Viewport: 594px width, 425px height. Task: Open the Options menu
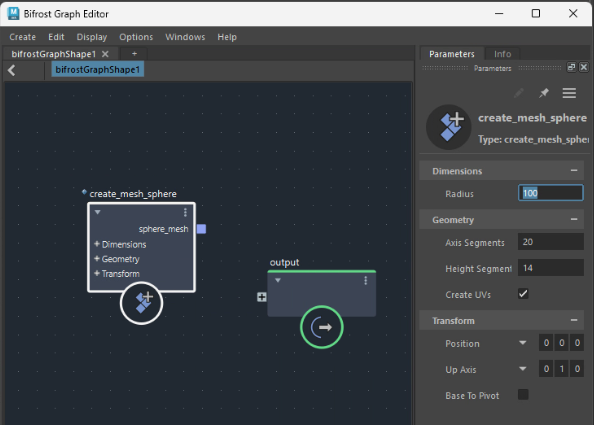(x=136, y=37)
